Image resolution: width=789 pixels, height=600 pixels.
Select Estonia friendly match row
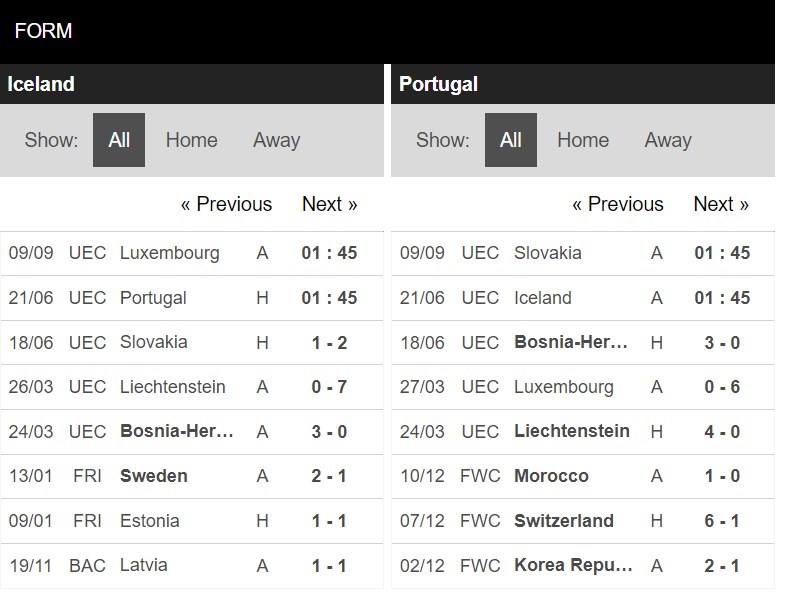coord(149,521)
